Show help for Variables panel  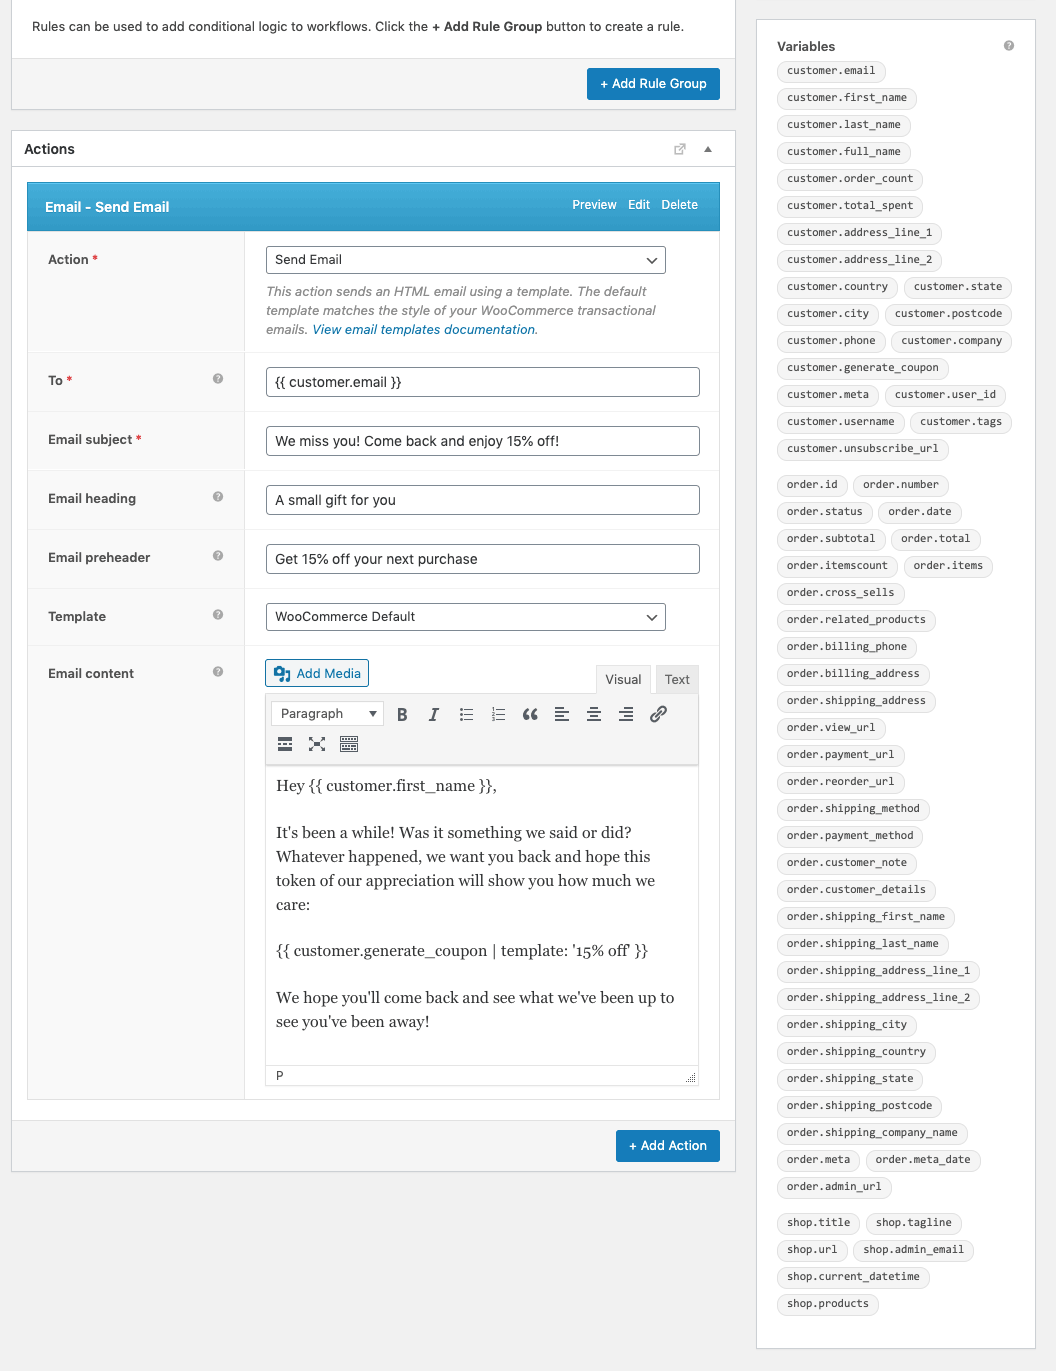click(x=1009, y=46)
